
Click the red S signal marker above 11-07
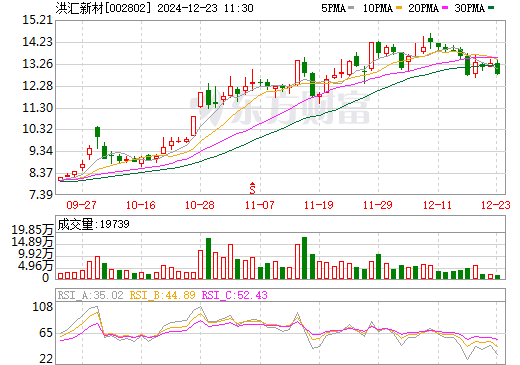pyautogui.click(x=252, y=188)
